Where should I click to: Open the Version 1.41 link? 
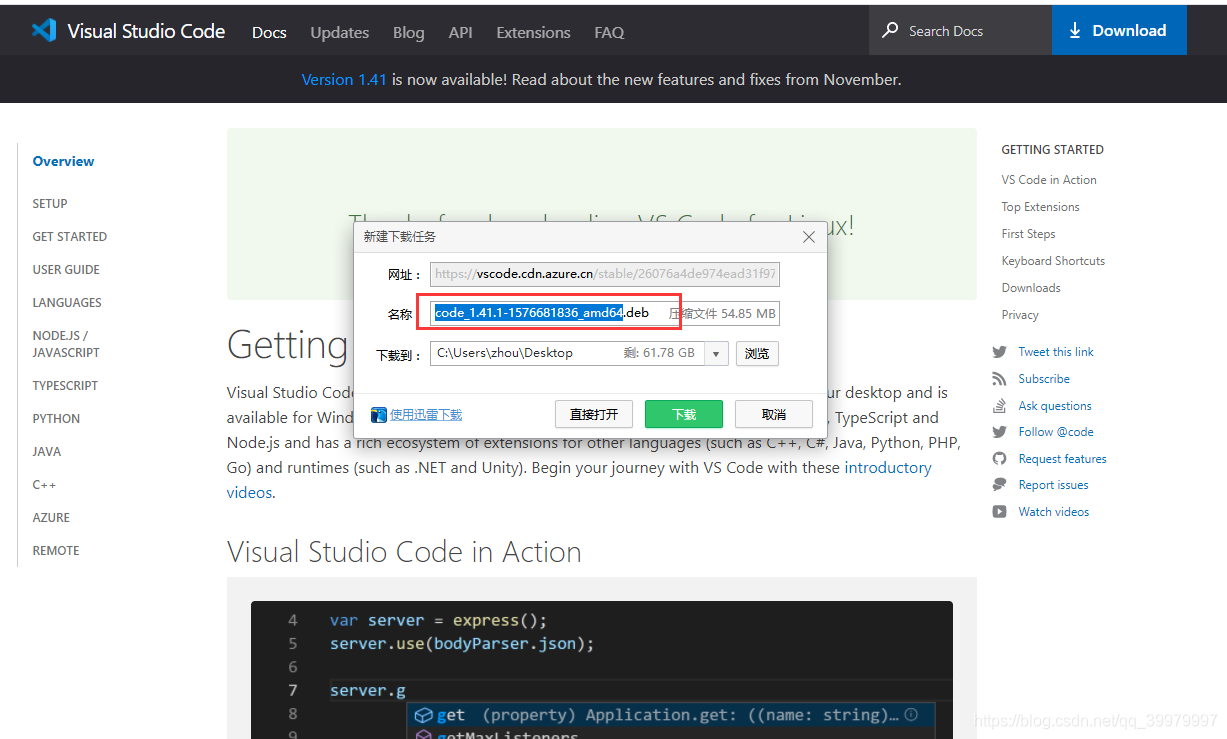point(344,79)
